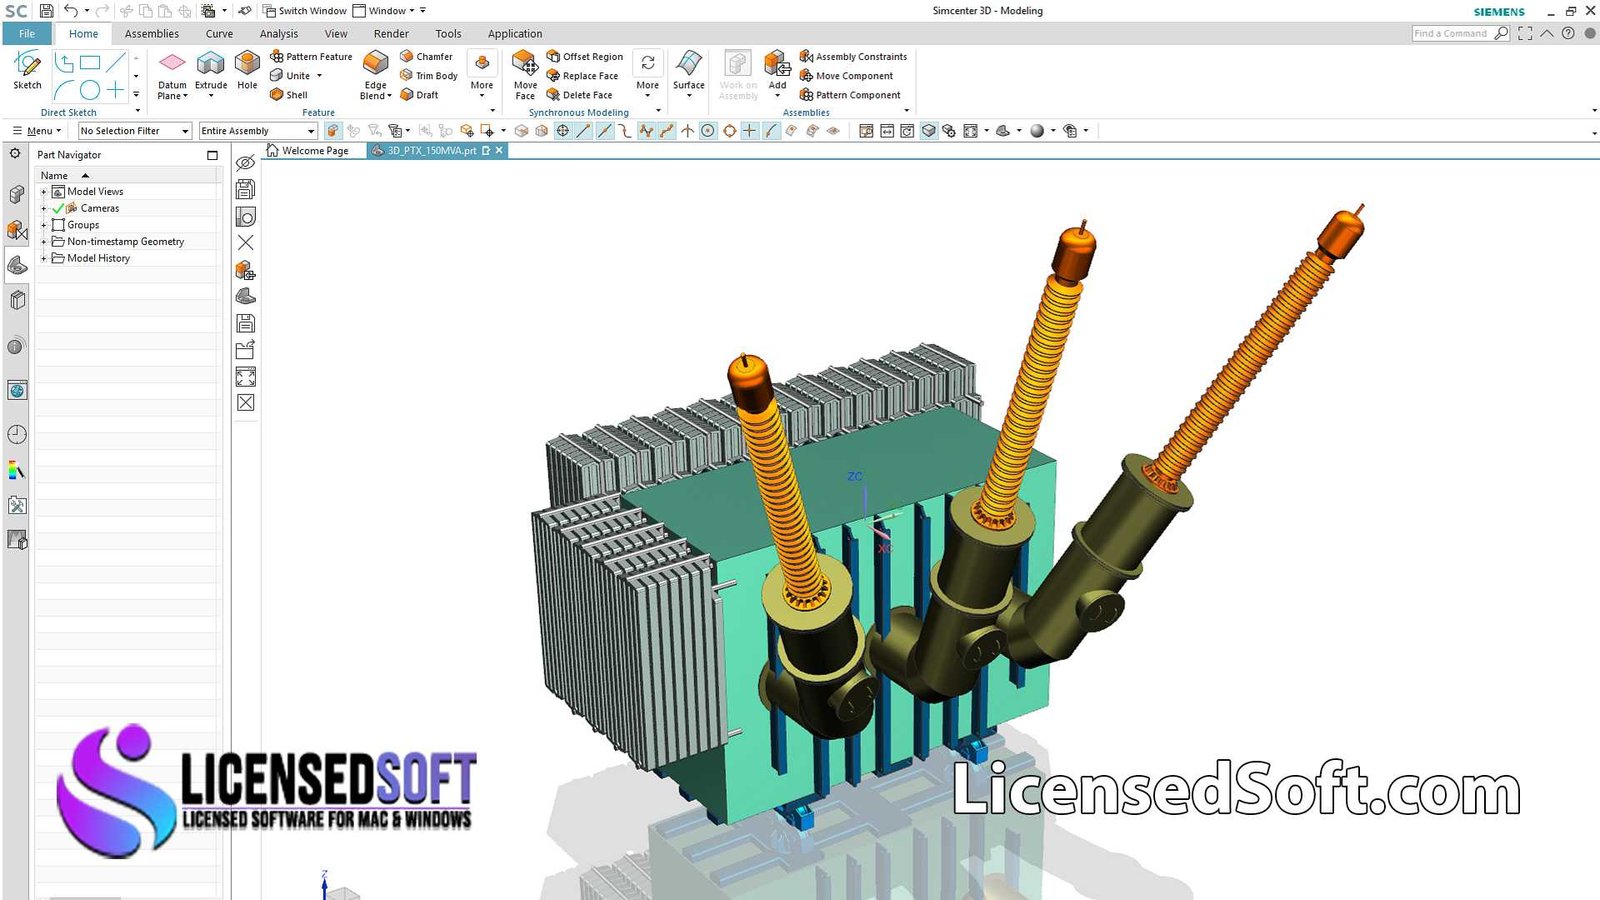
Task: Click Offset Region
Action: pos(585,56)
